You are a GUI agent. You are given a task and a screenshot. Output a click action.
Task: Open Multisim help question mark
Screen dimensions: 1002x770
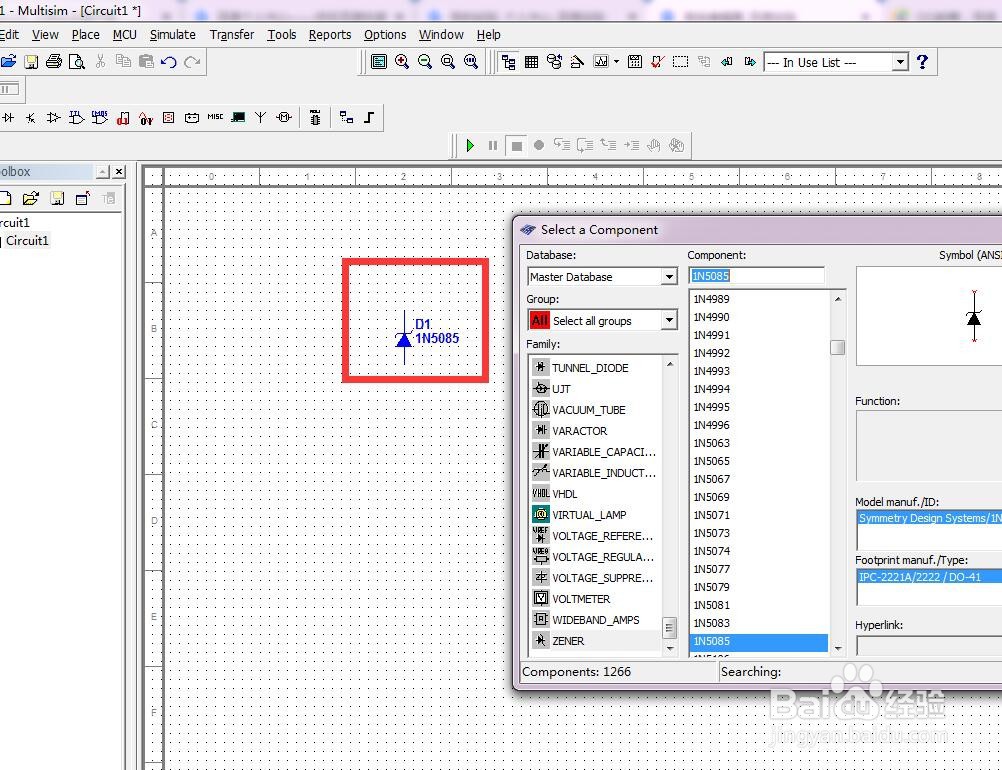pyautogui.click(x=922, y=62)
